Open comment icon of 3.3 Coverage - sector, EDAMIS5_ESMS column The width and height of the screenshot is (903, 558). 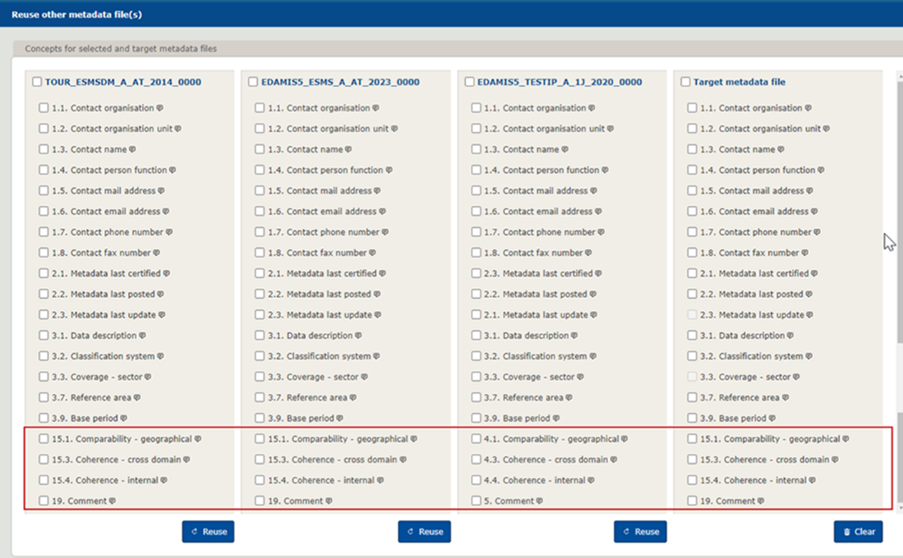click(365, 377)
